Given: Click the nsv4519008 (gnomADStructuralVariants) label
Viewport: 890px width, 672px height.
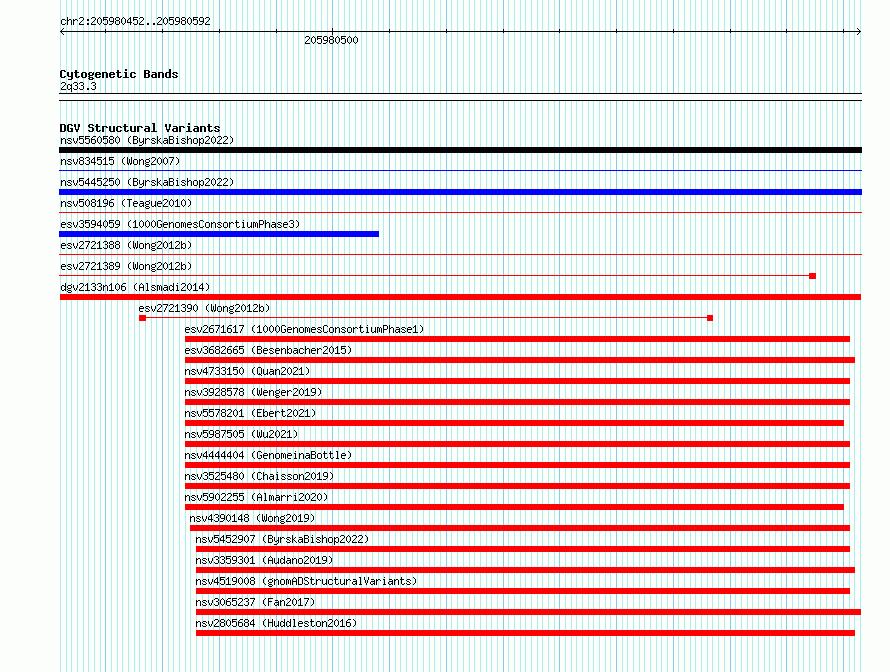Looking at the screenshot, I should pyautogui.click(x=307, y=581).
